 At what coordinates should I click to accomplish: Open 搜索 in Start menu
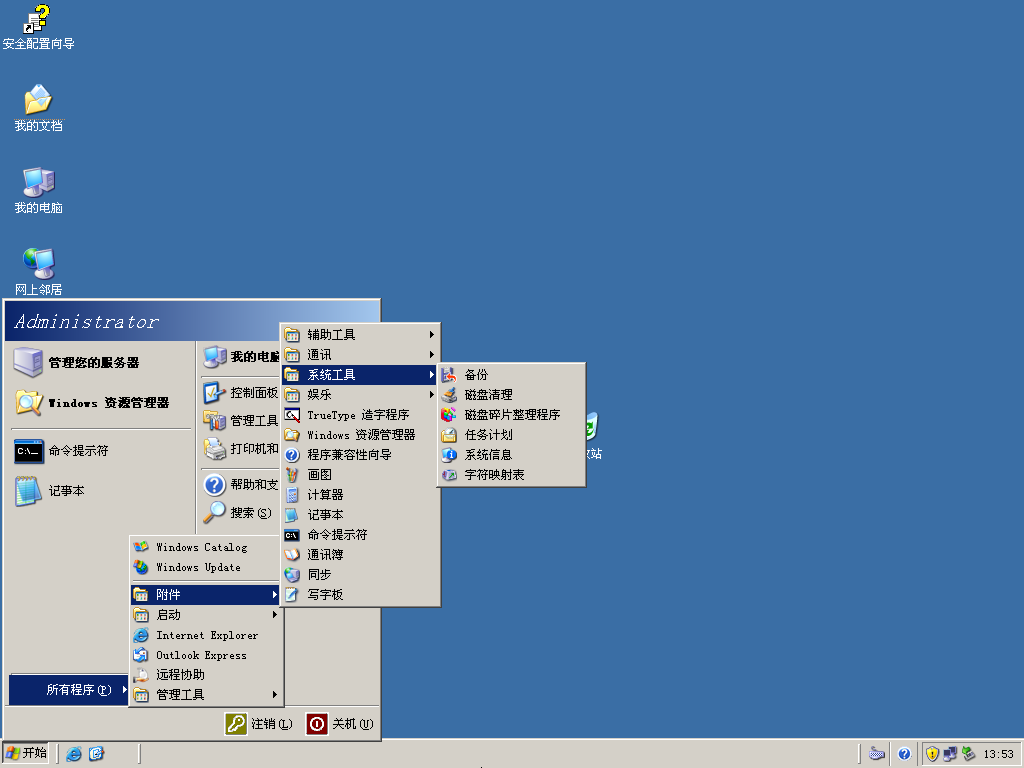click(x=241, y=513)
